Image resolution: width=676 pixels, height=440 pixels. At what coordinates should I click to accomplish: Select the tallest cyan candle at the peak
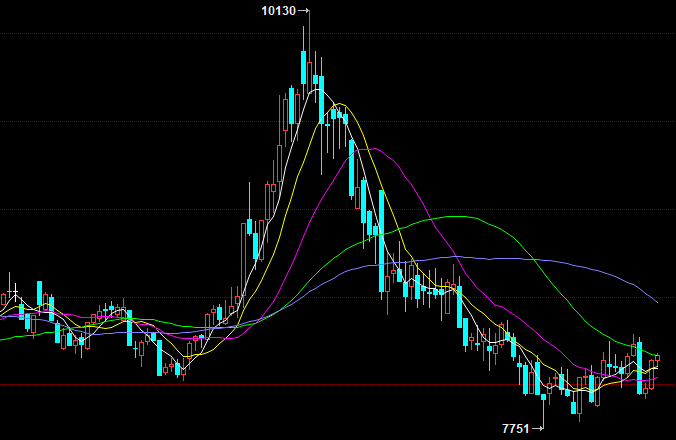(304, 66)
